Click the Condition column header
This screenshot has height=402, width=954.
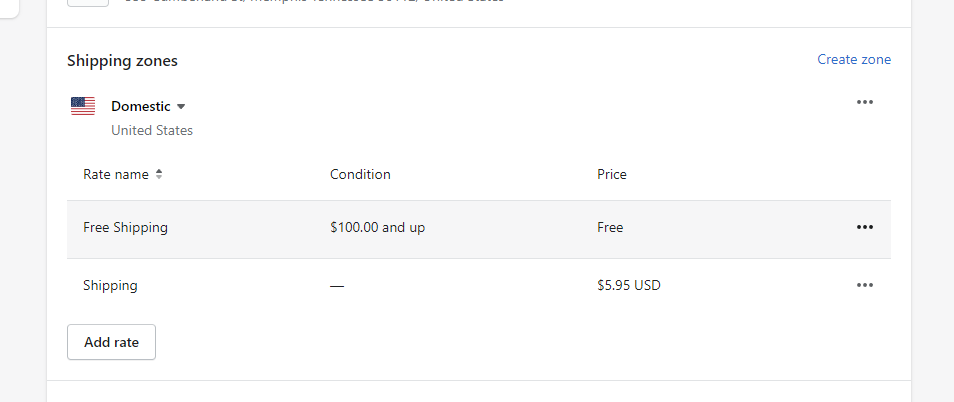[360, 175]
